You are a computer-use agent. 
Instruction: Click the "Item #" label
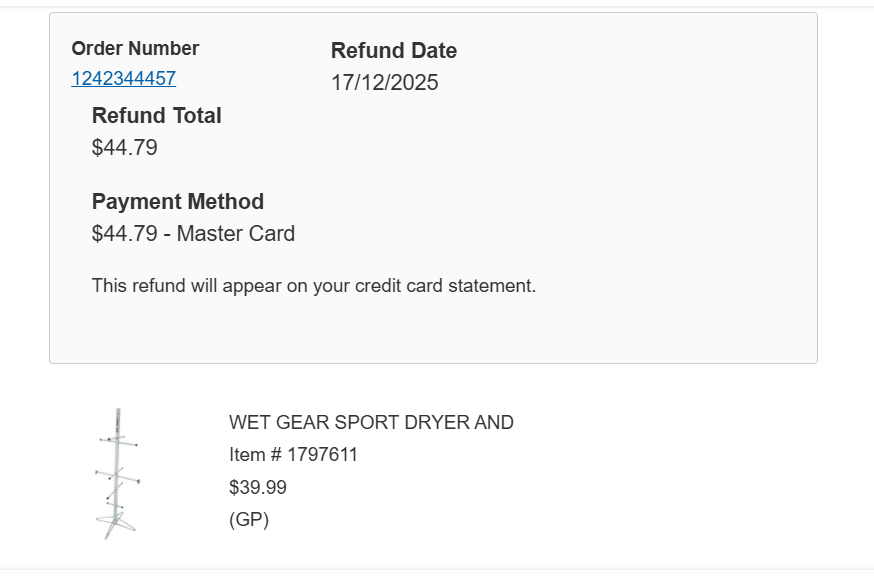(255, 456)
